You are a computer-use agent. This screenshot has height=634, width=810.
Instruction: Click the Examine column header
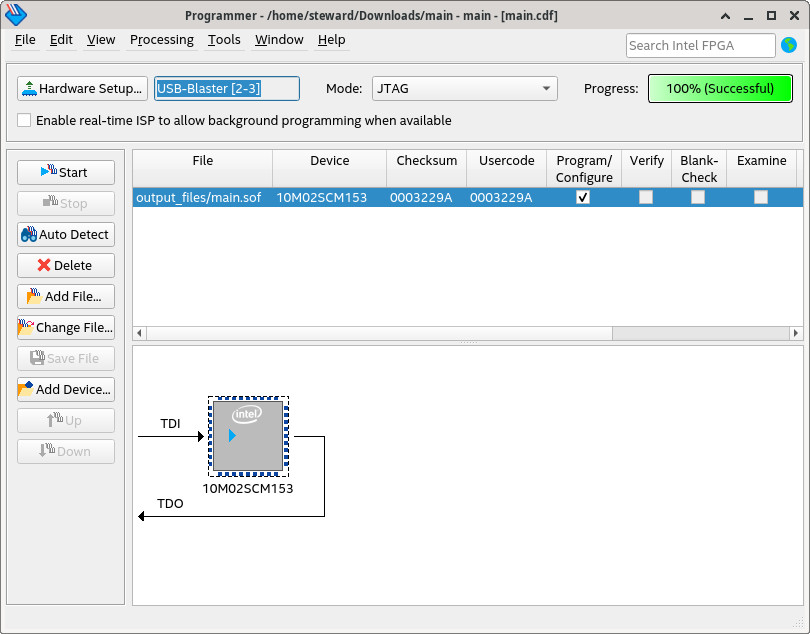point(761,168)
